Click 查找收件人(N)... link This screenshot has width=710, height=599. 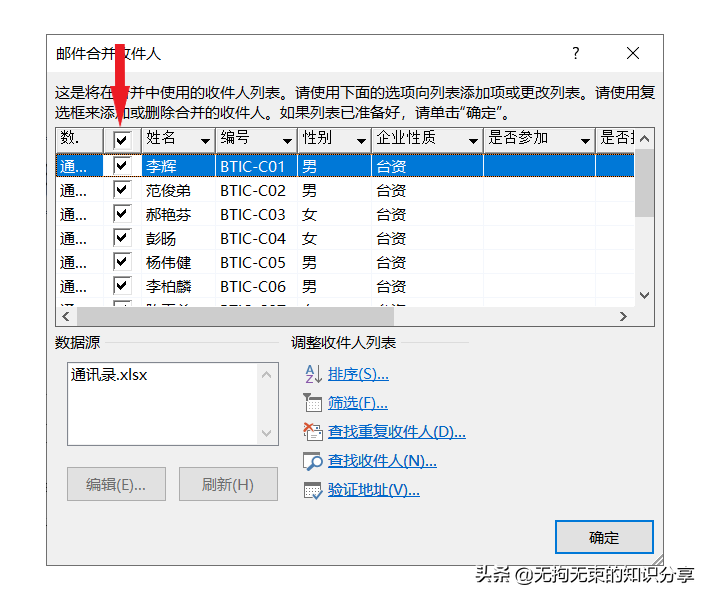pos(382,461)
